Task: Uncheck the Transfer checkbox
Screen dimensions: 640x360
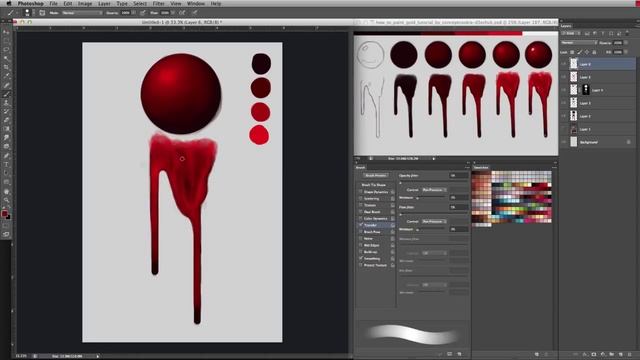Action: 360,225
